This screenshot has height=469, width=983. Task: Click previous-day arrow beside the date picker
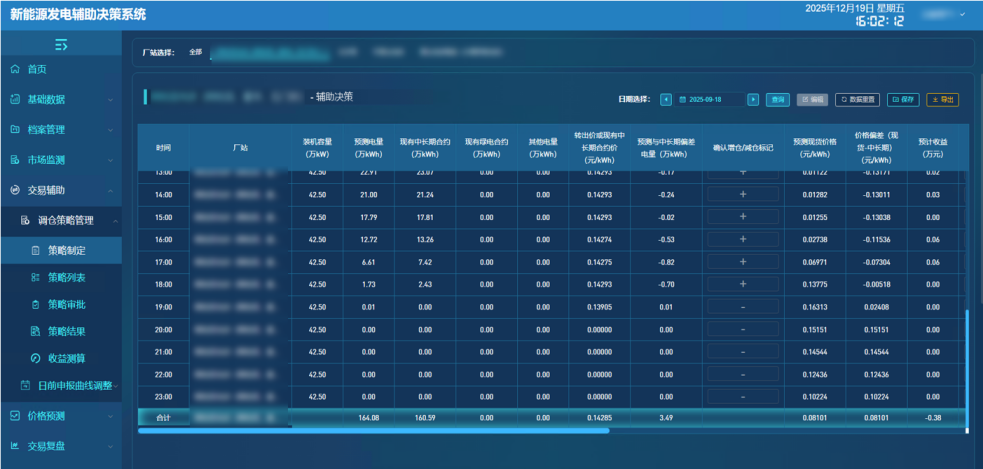click(x=666, y=99)
